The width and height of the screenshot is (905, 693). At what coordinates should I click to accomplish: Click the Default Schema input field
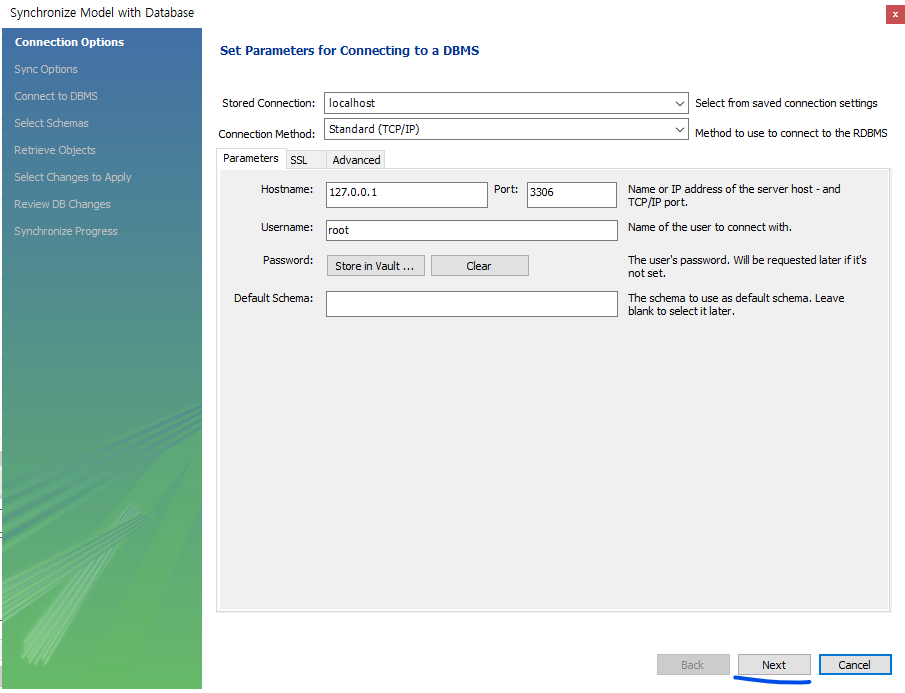(x=472, y=304)
